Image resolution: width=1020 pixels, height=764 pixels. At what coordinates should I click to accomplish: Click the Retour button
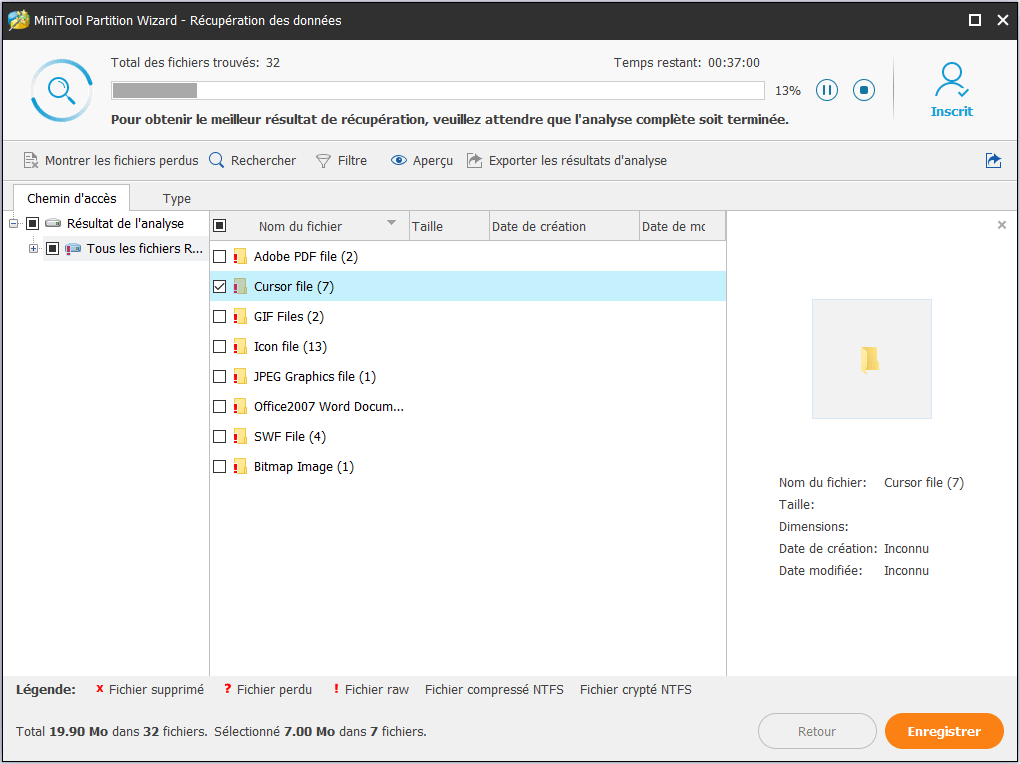coord(817,731)
